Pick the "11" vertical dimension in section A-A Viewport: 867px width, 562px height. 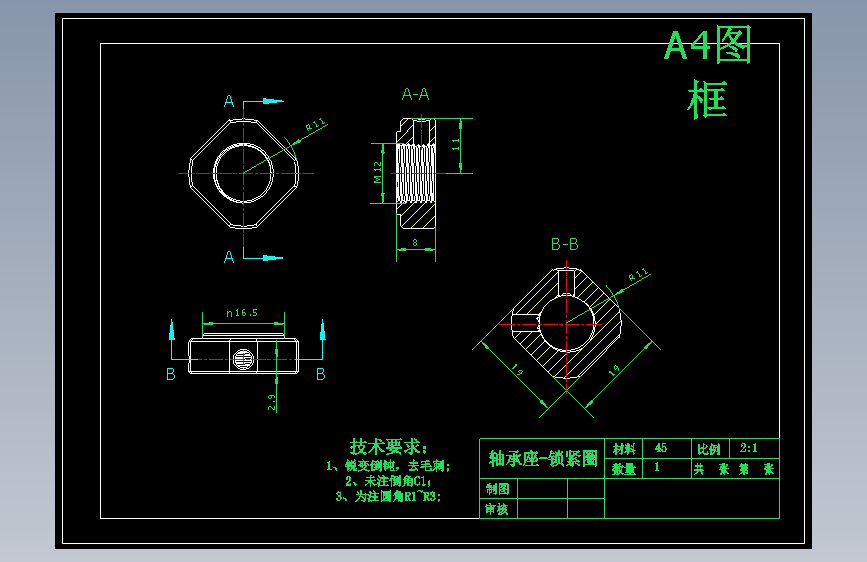coord(456,144)
